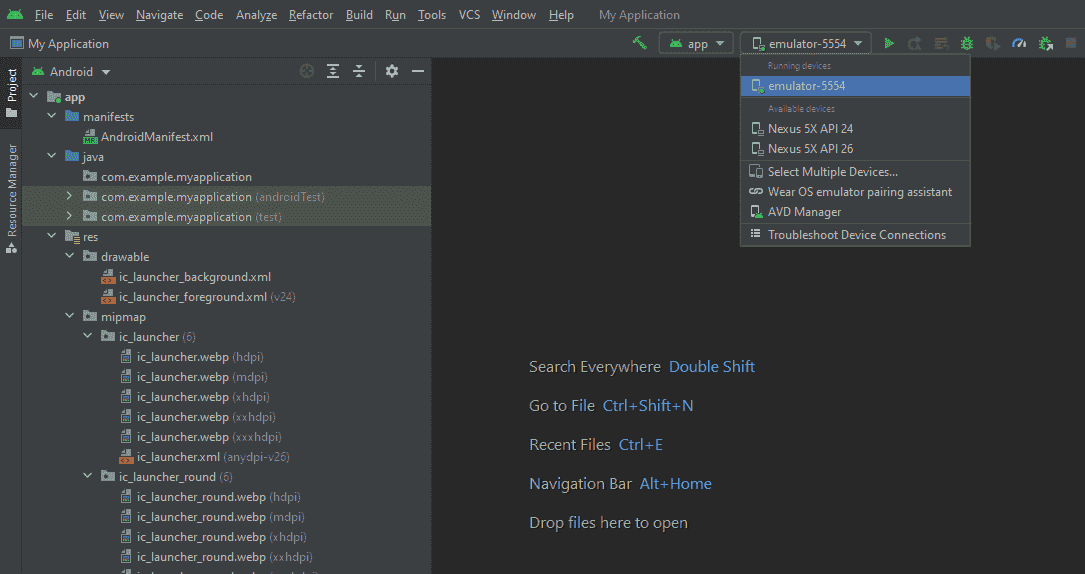Click the Apply Code Changes icon
The width and height of the screenshot is (1085, 574).
click(x=941, y=44)
